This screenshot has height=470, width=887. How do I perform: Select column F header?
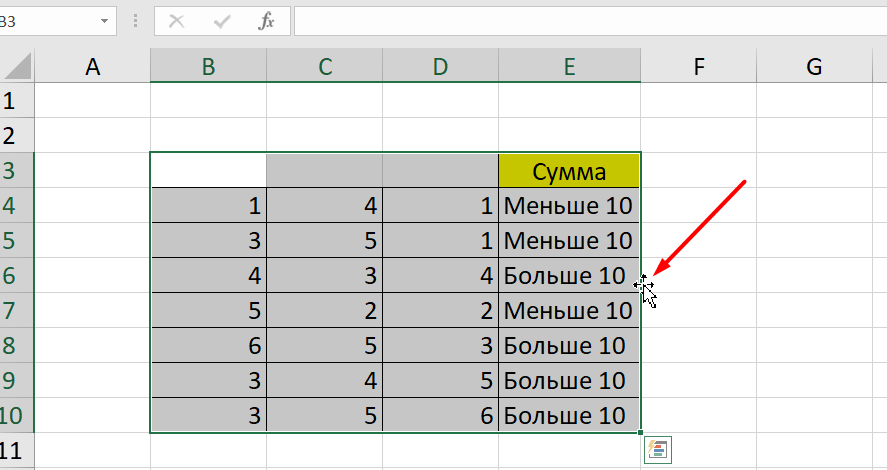pos(698,67)
